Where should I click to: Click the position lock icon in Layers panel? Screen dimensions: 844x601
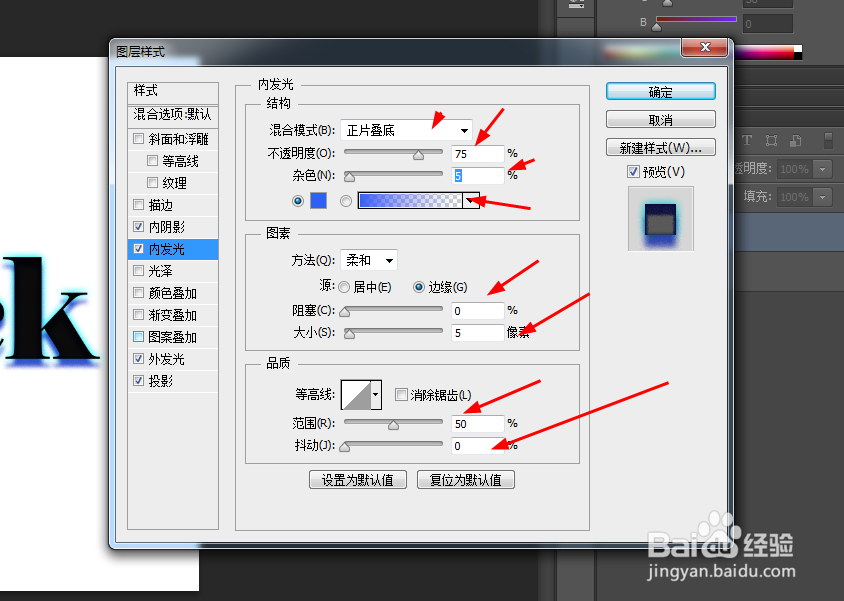[772, 140]
